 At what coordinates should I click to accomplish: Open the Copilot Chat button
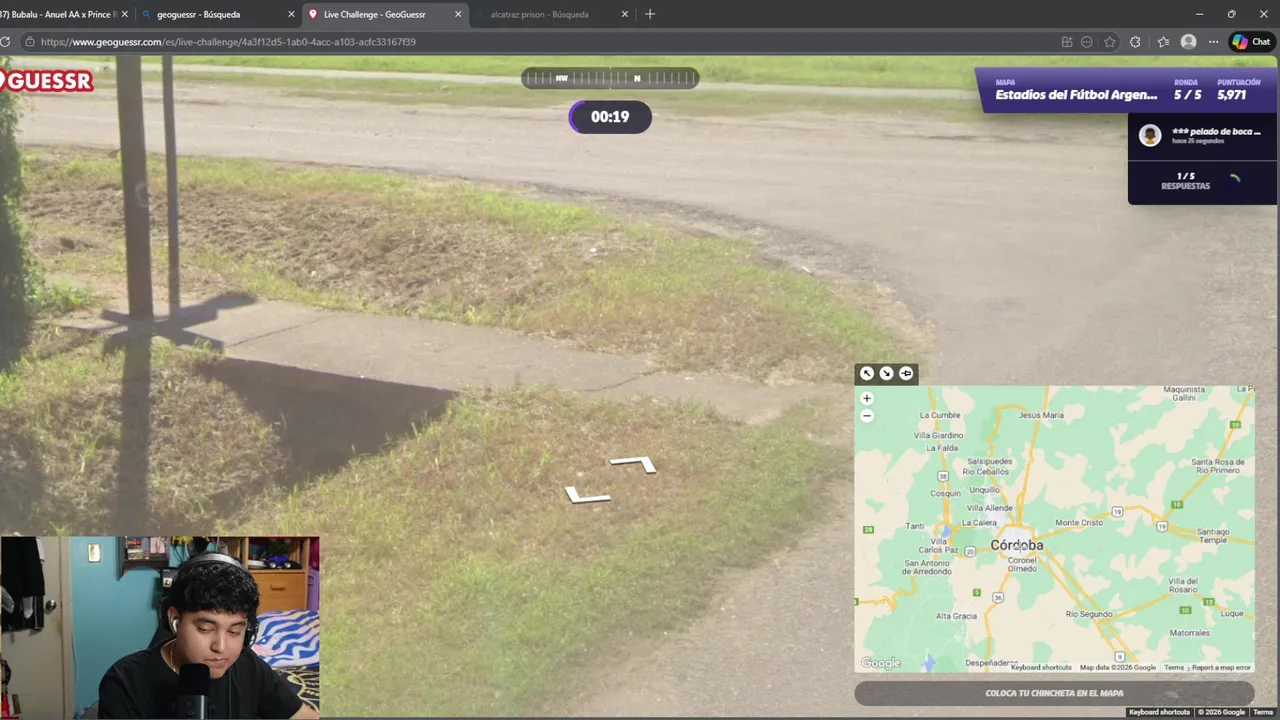point(1251,42)
